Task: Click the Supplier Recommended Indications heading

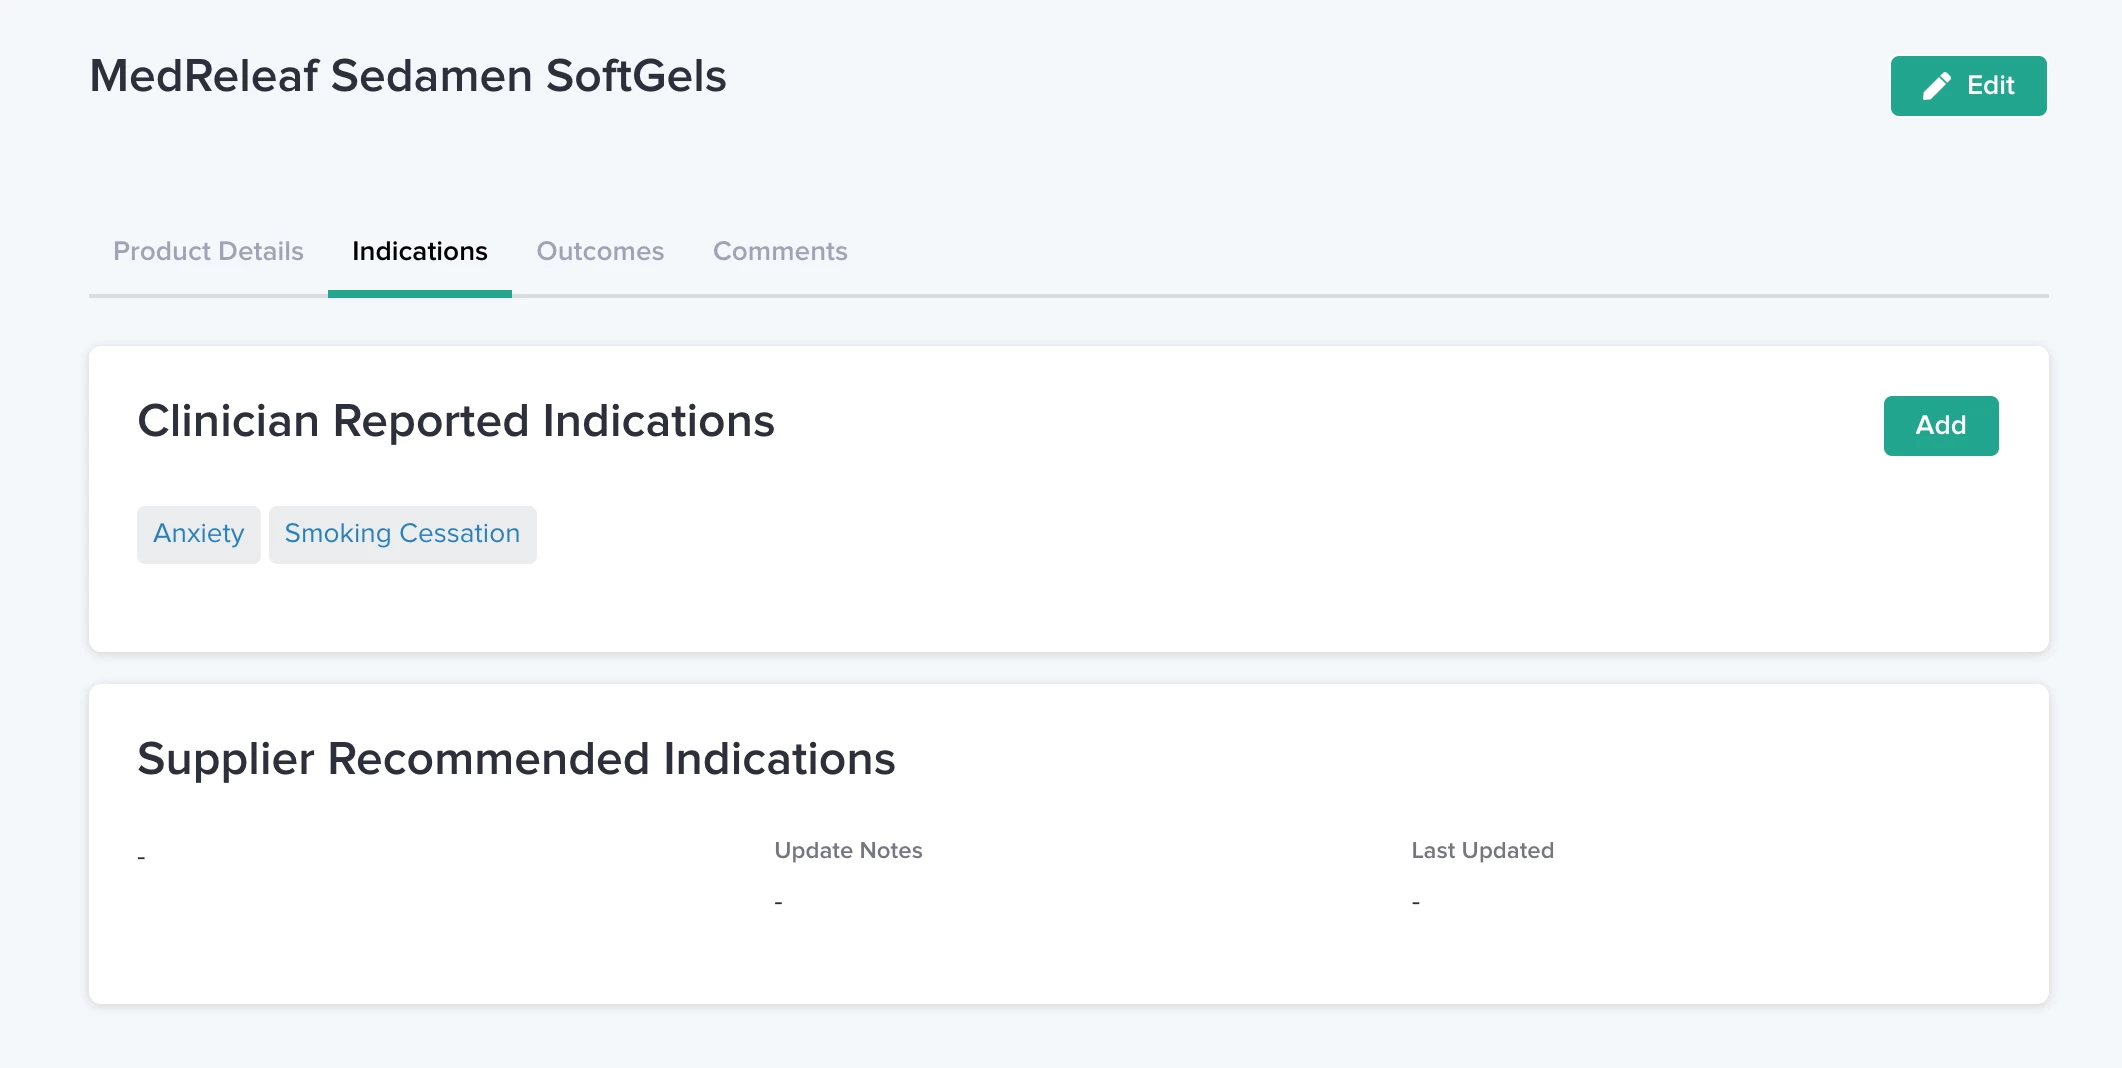Action: (516, 759)
